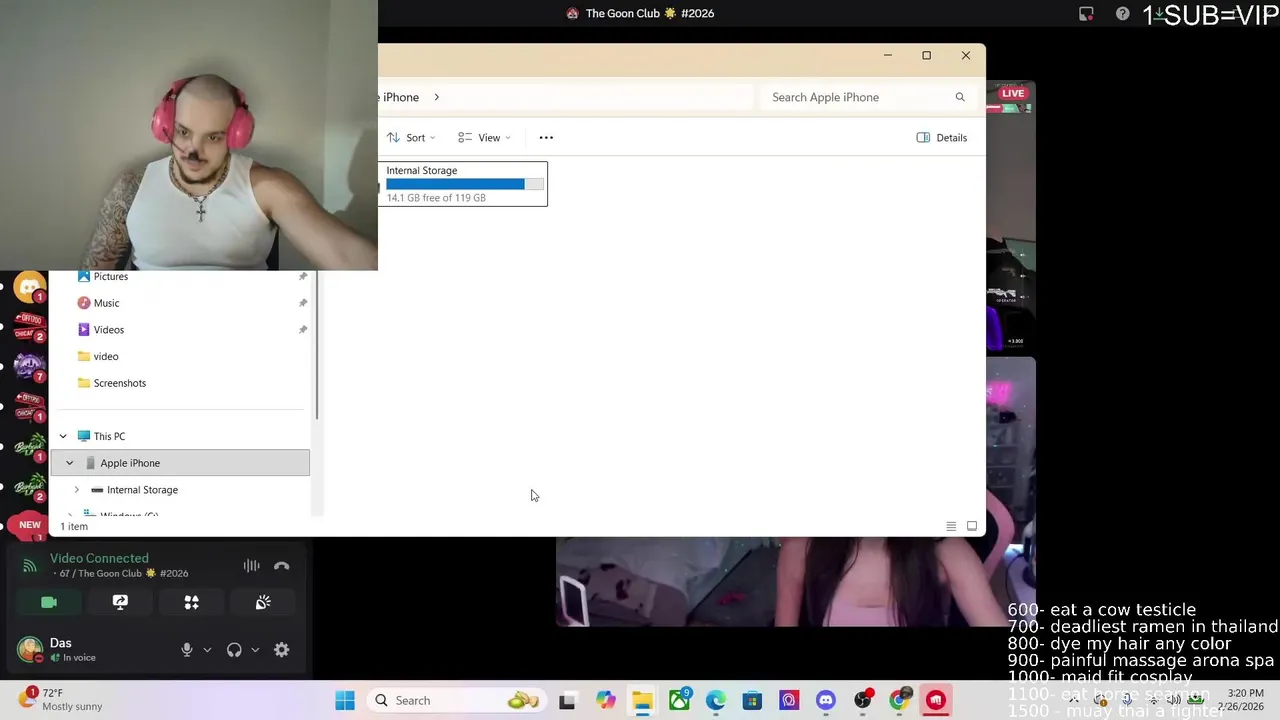The height and width of the screenshot is (720, 1280).
Task: Open Microsoft Store on taskbar
Action: click(752, 700)
